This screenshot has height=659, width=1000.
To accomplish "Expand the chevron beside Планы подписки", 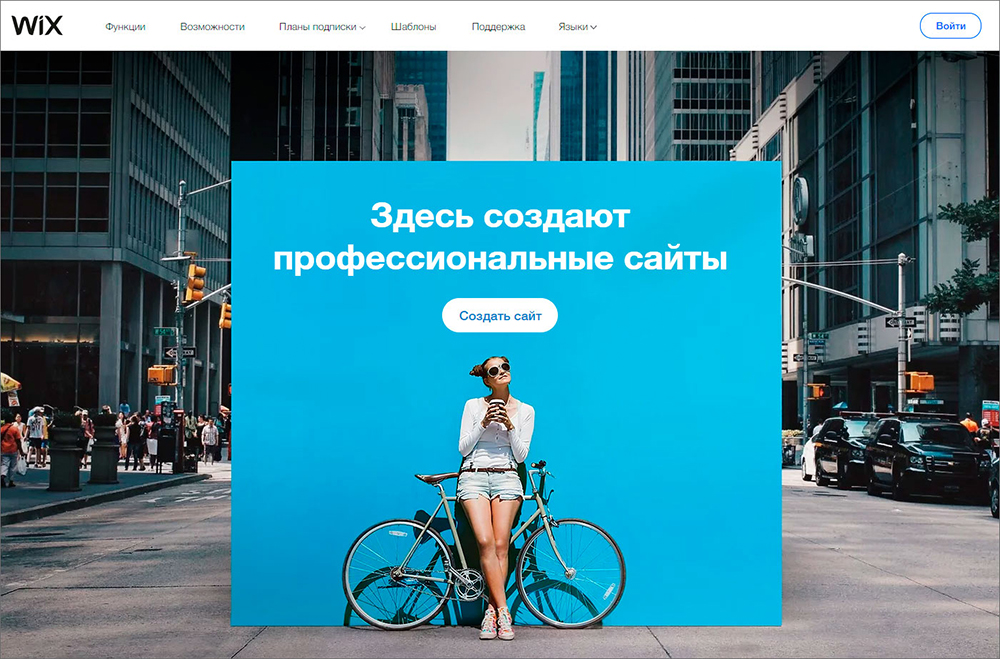I will click(x=362, y=27).
